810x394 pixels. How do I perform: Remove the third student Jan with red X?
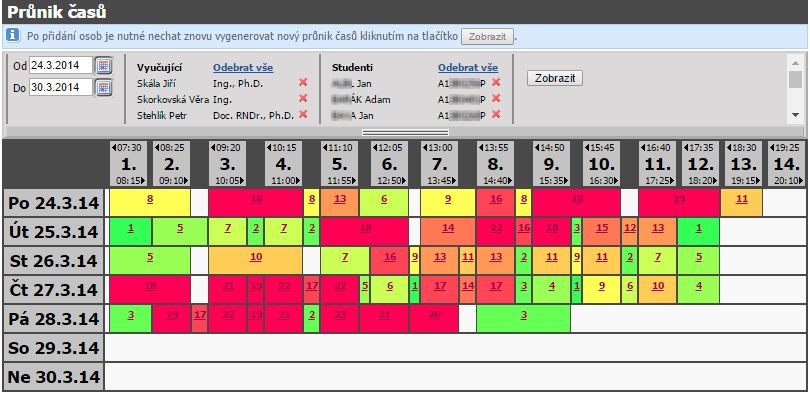click(x=496, y=114)
